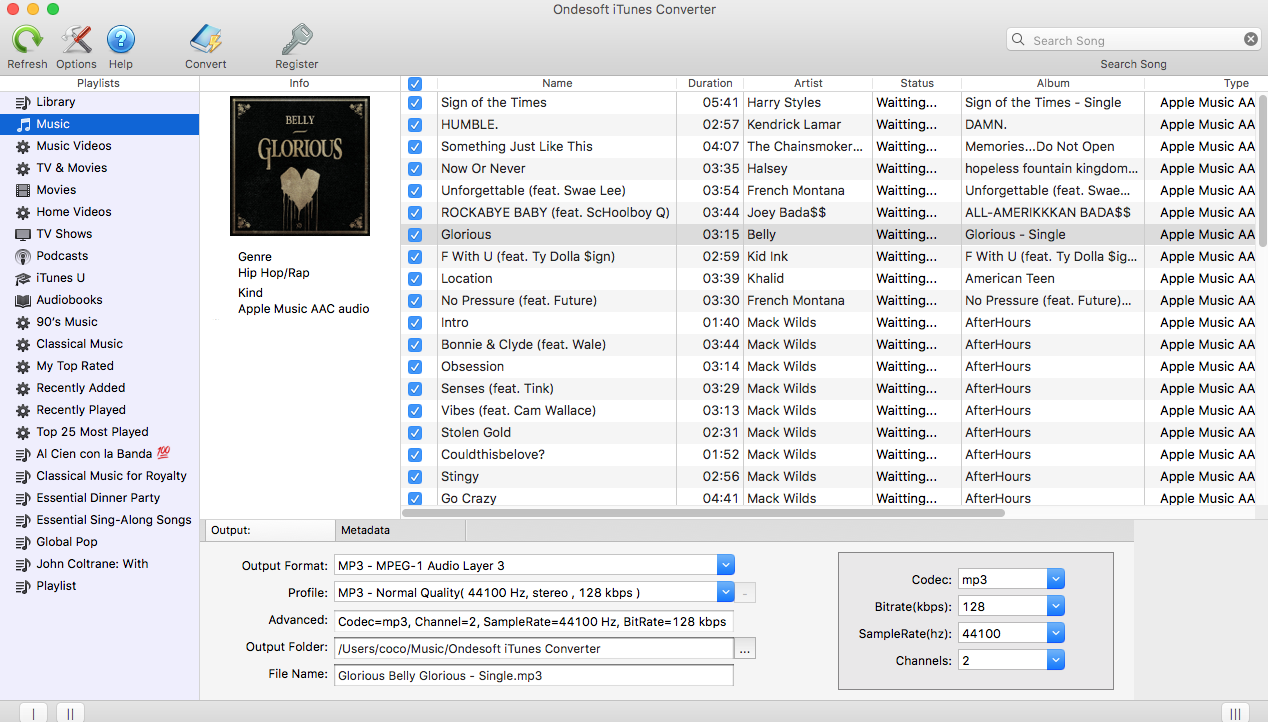Uncheck the Location song checkbox

coord(415,278)
